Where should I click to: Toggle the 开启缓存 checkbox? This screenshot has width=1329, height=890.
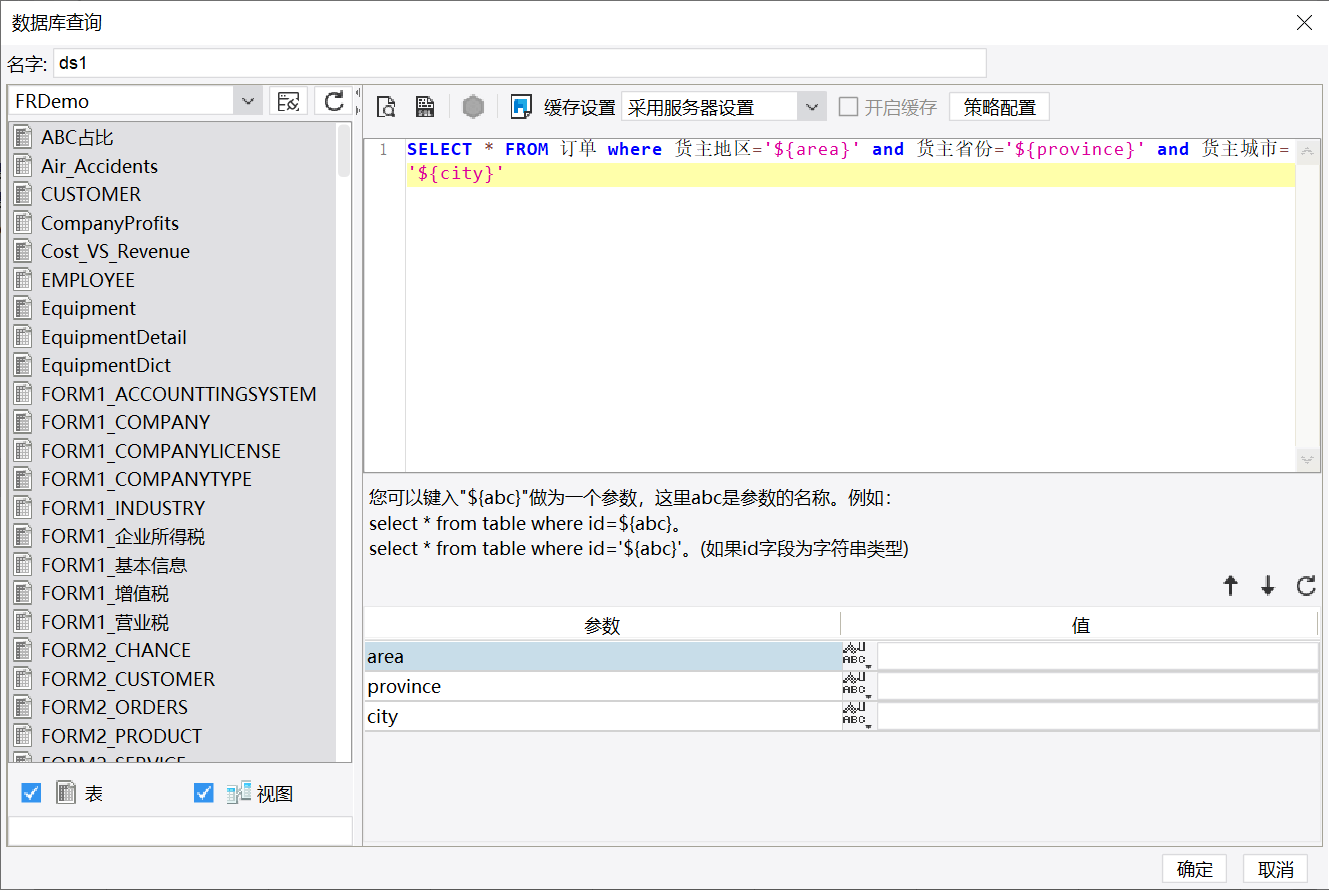pyautogui.click(x=849, y=107)
